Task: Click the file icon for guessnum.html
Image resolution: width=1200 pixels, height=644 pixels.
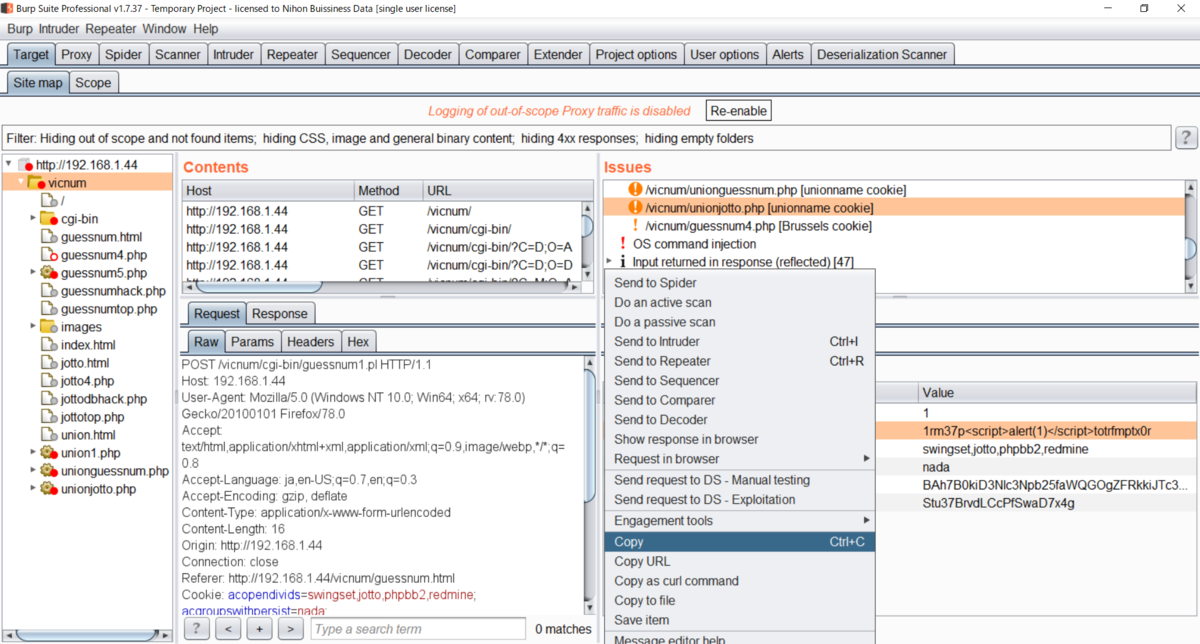Action: (50, 237)
